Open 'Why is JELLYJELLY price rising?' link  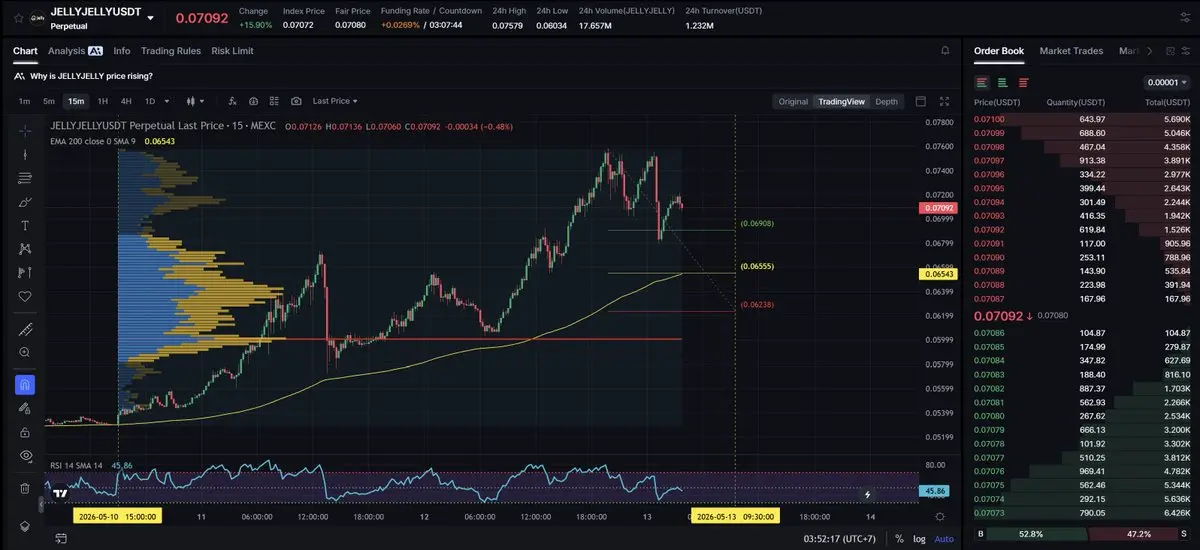pyautogui.click(x=91, y=76)
